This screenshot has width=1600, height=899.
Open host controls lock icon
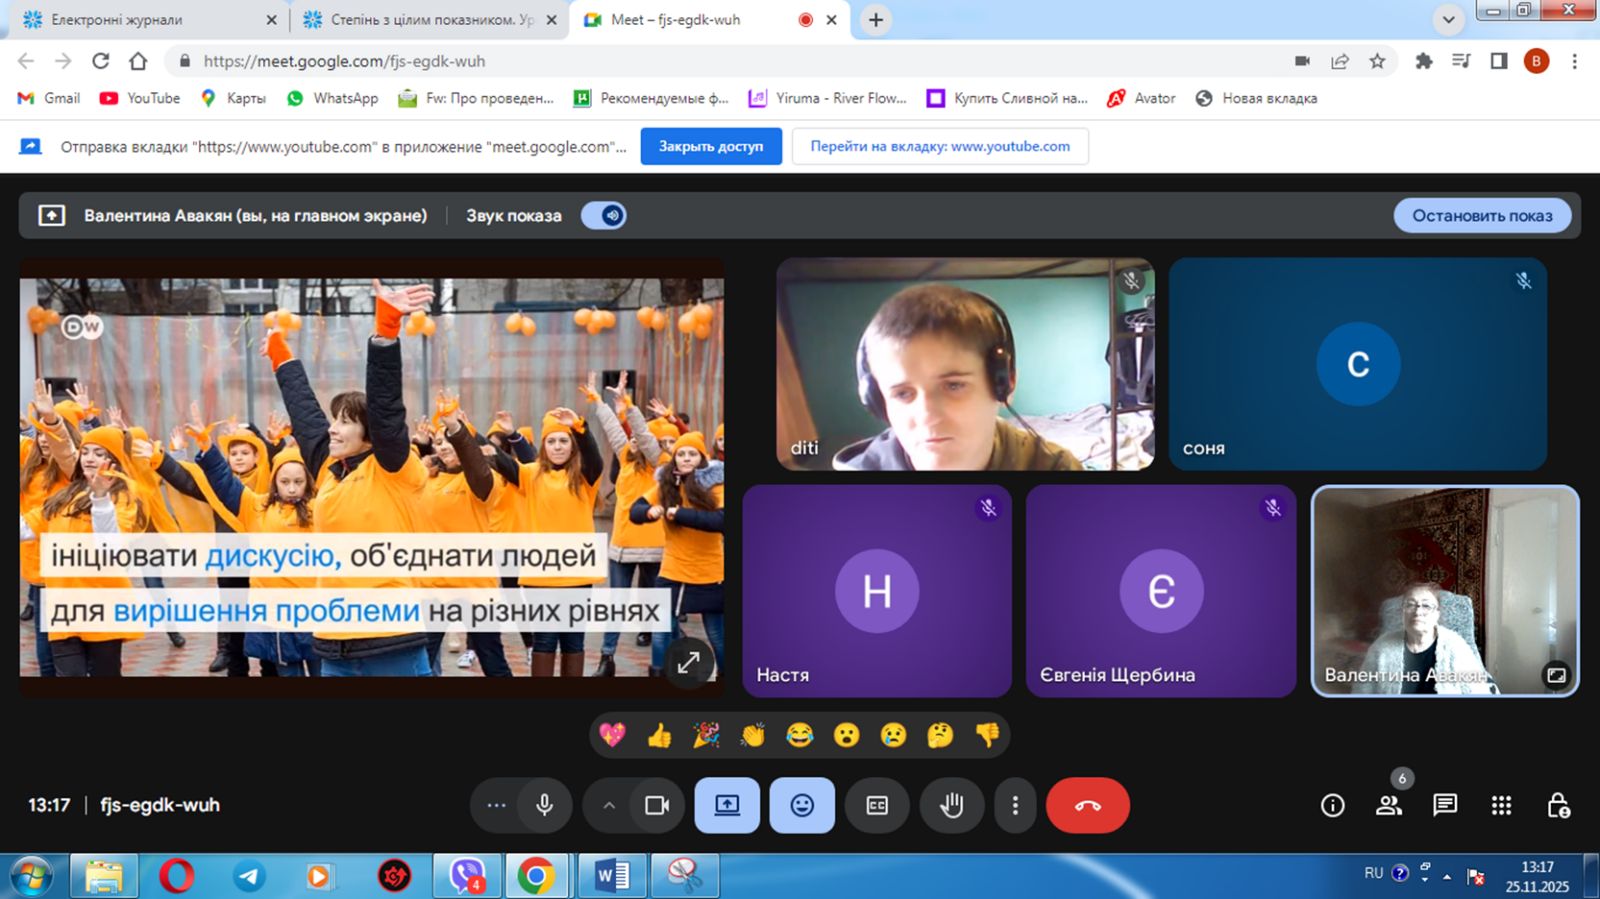click(x=1557, y=805)
